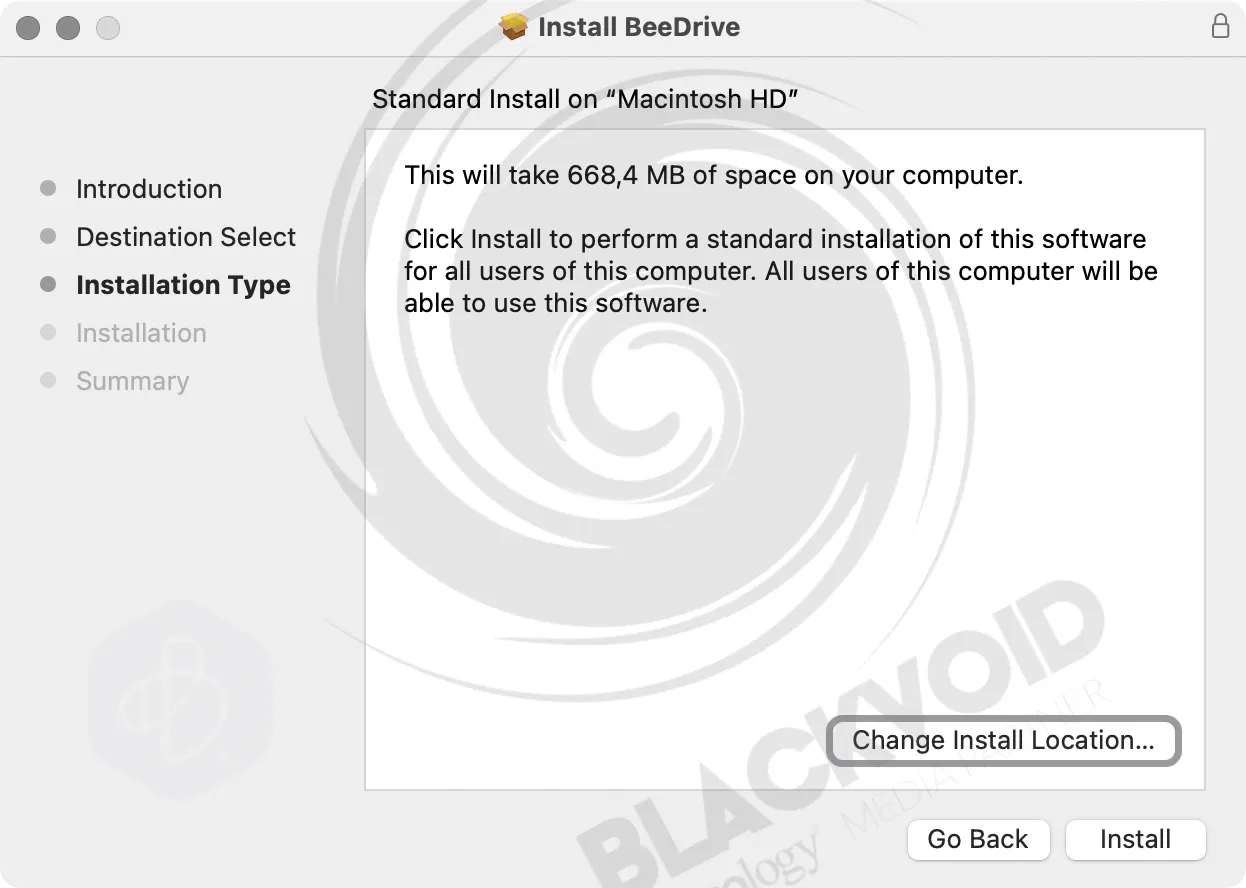Click the greyed Summary step

pyautogui.click(x=132, y=381)
